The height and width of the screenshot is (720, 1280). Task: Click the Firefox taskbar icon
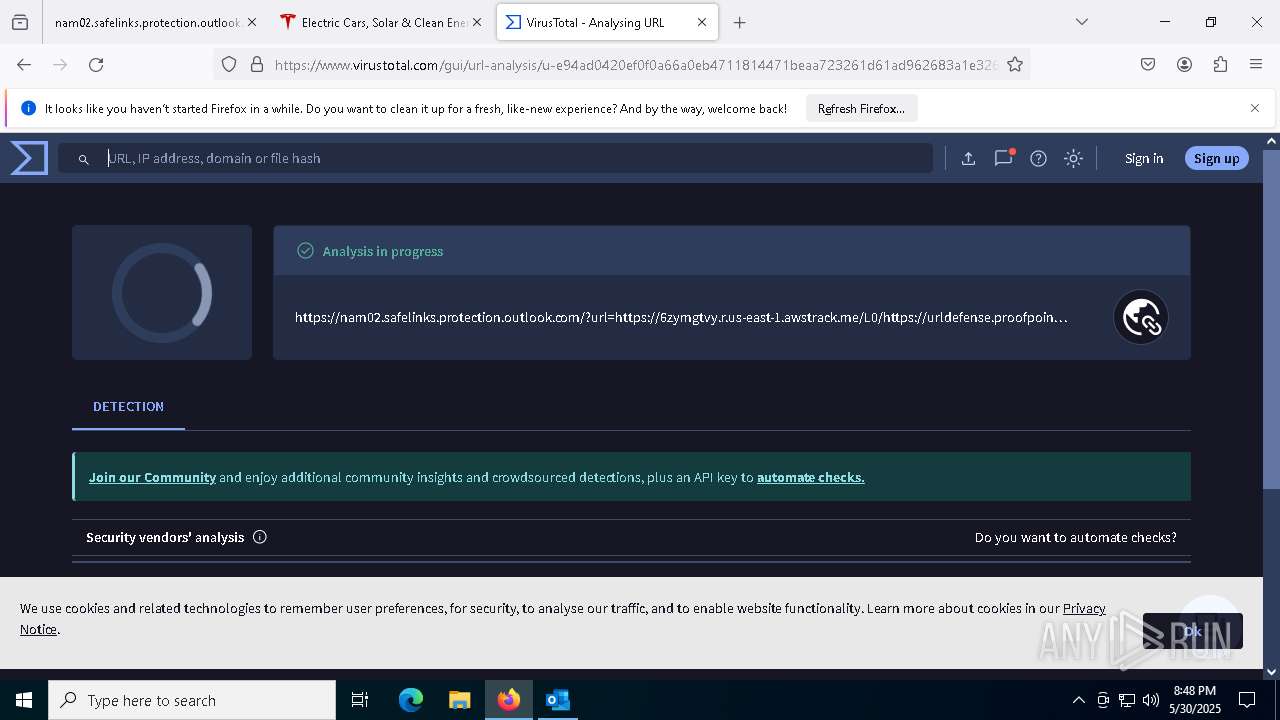[508, 700]
